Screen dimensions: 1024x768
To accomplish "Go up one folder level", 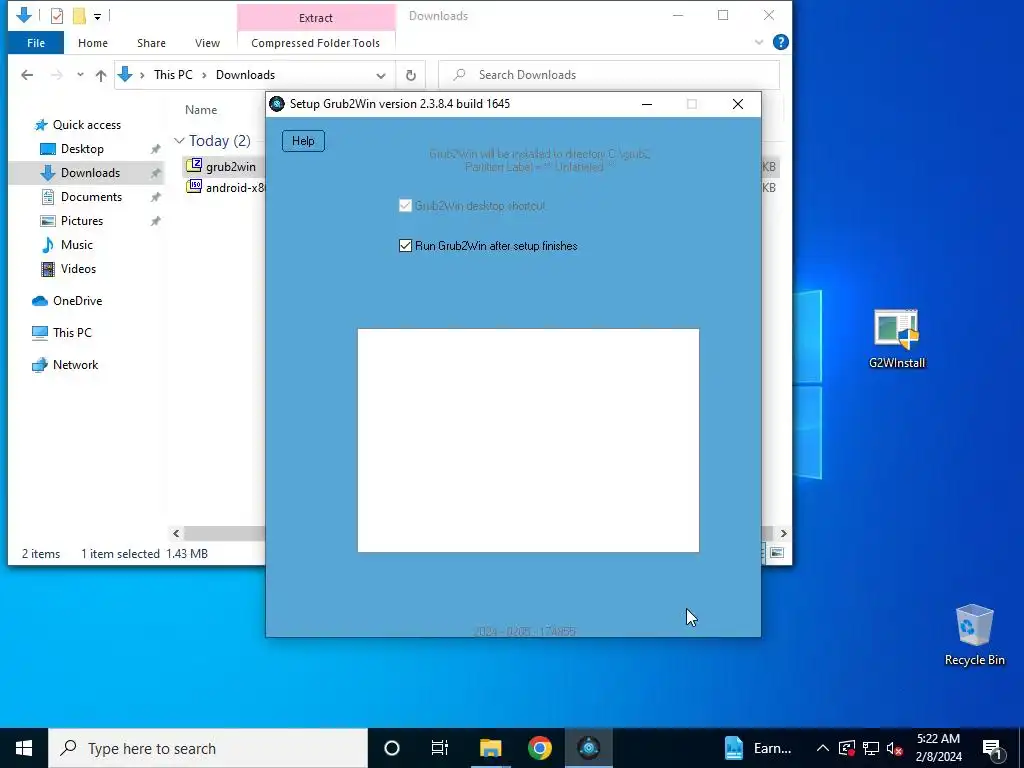I will tap(101, 75).
